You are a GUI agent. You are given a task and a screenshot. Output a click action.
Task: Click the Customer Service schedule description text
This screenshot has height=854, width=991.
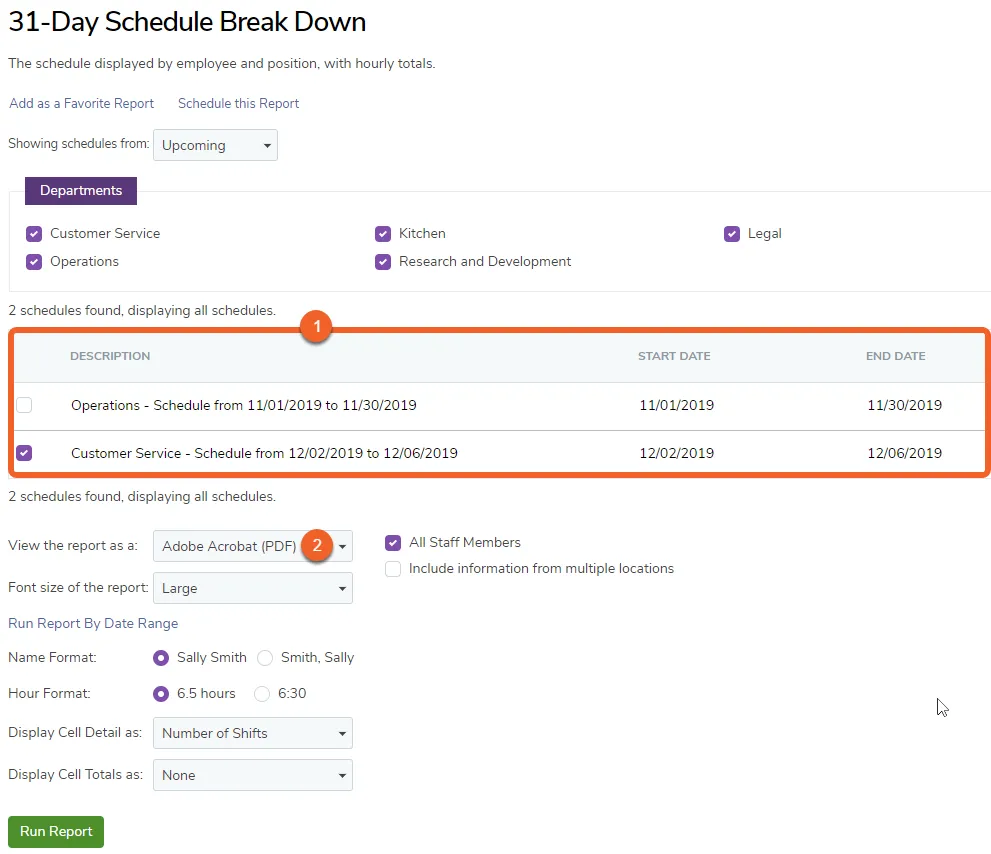point(264,453)
